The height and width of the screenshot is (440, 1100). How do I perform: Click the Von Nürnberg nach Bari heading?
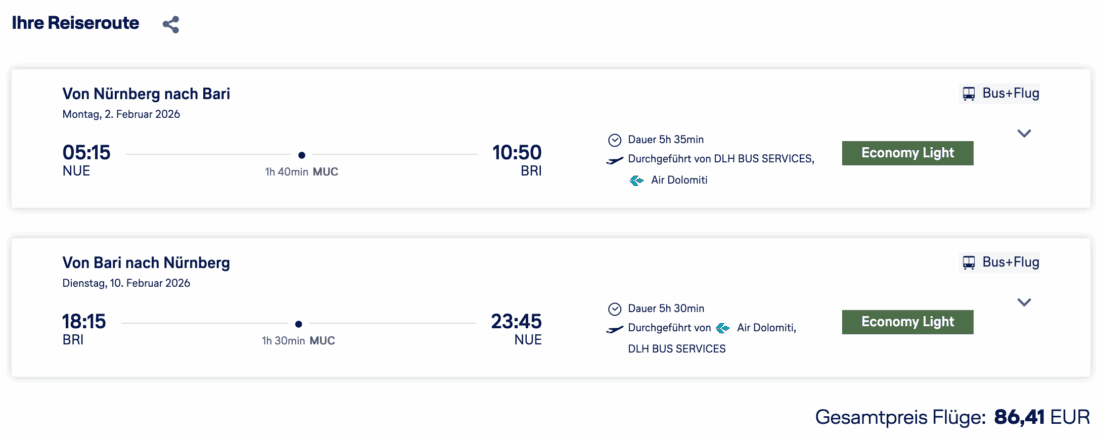point(146,94)
